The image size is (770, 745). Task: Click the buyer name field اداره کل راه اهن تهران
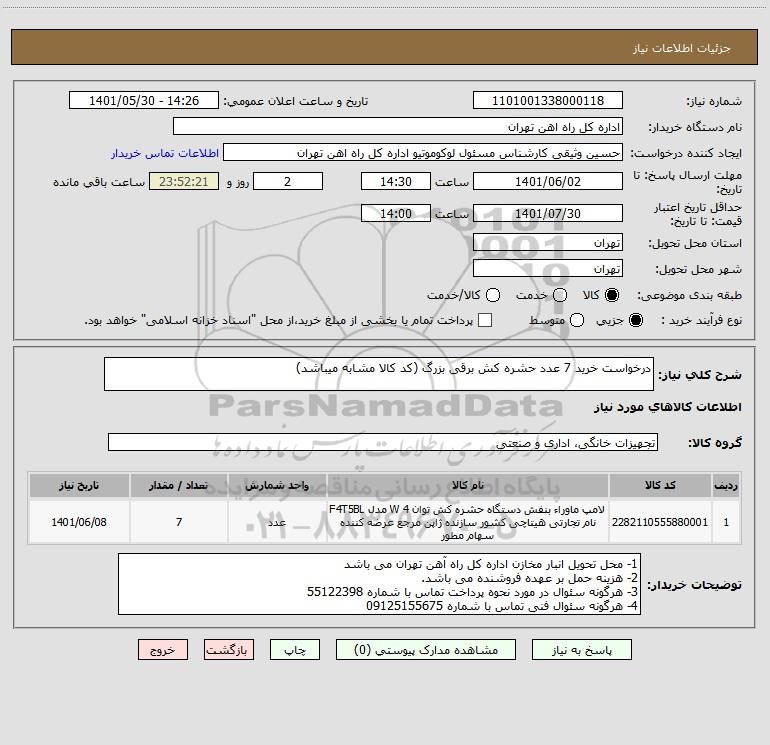point(398,127)
